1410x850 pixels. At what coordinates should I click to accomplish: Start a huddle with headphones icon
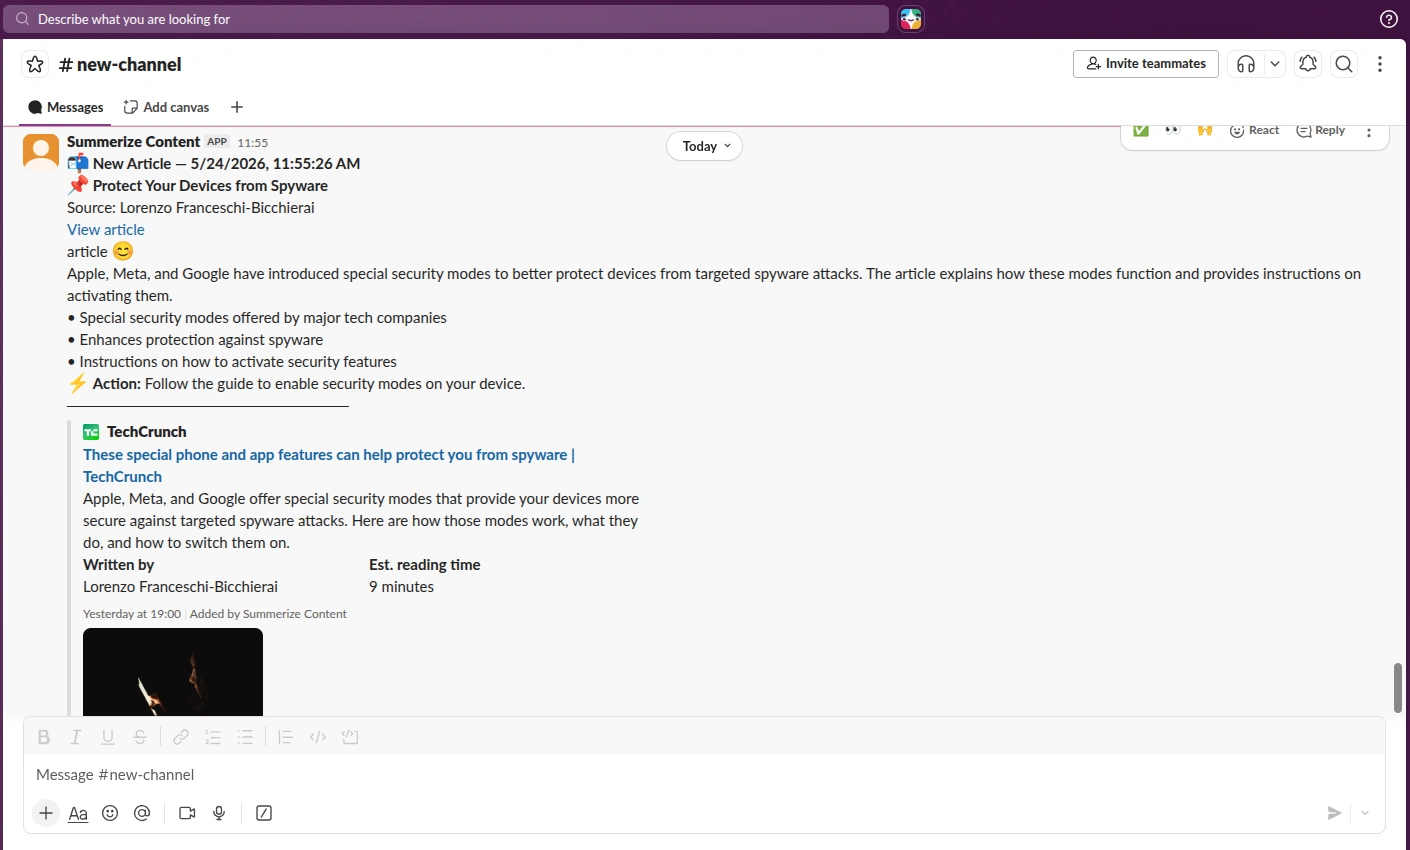tap(1245, 64)
